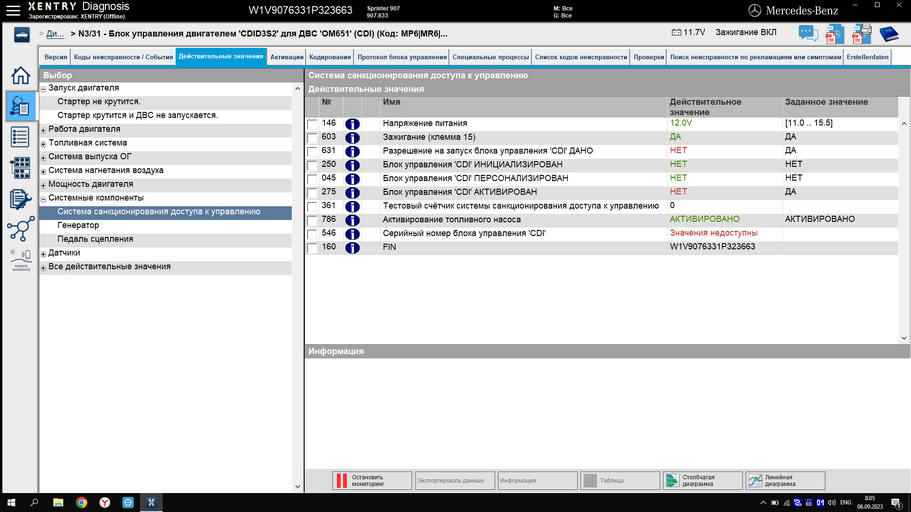Tick the checkbox for row 146
911x512 pixels.
[x=312, y=124]
